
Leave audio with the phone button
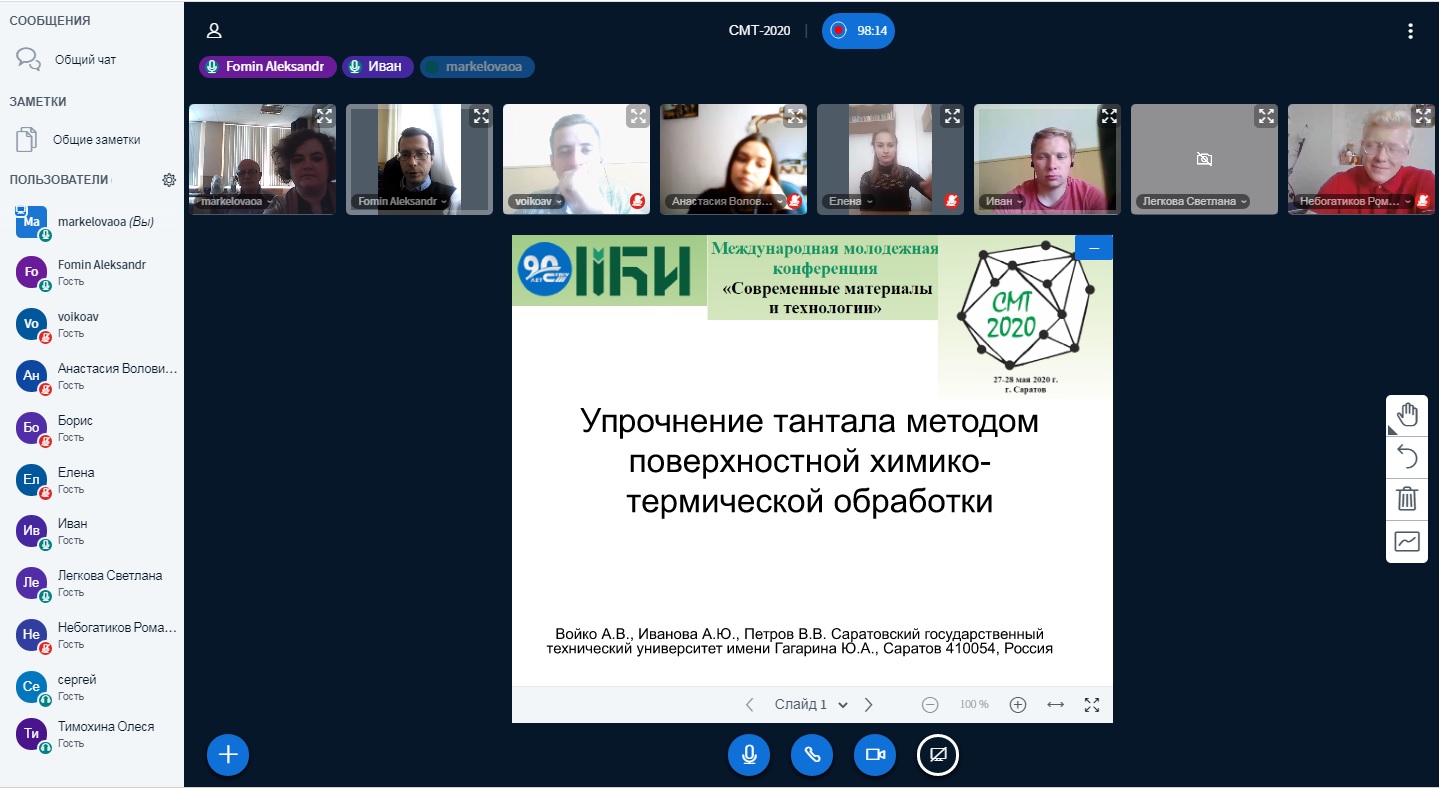812,755
